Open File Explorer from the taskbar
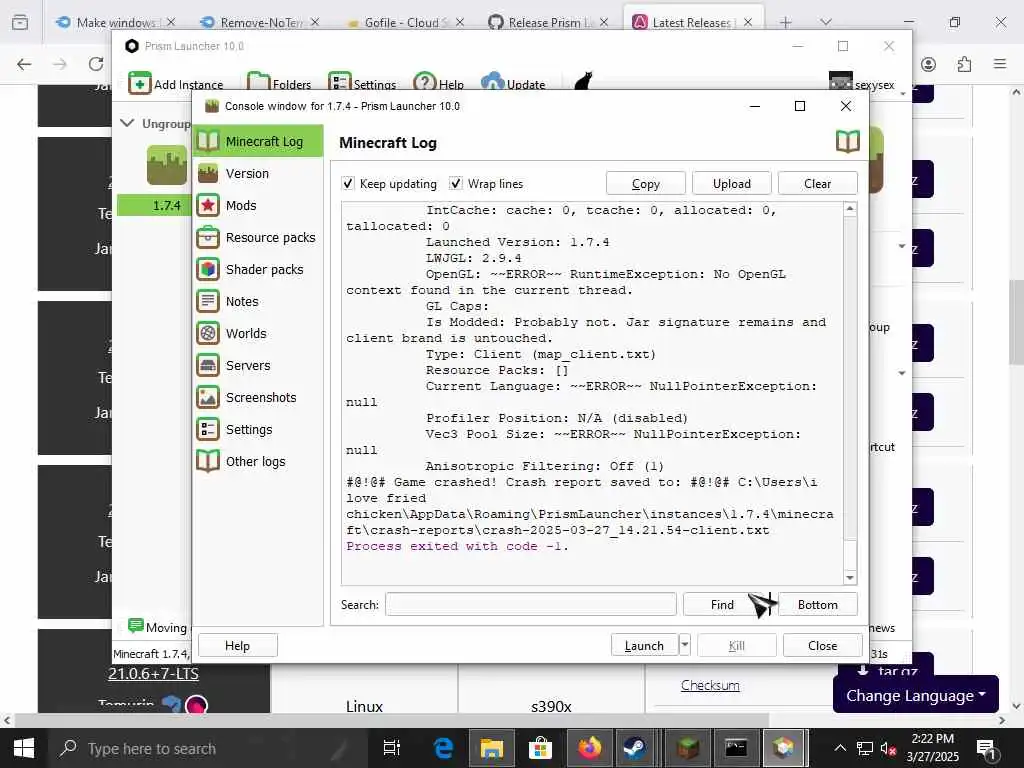Viewport: 1024px width, 768px height. click(x=491, y=748)
